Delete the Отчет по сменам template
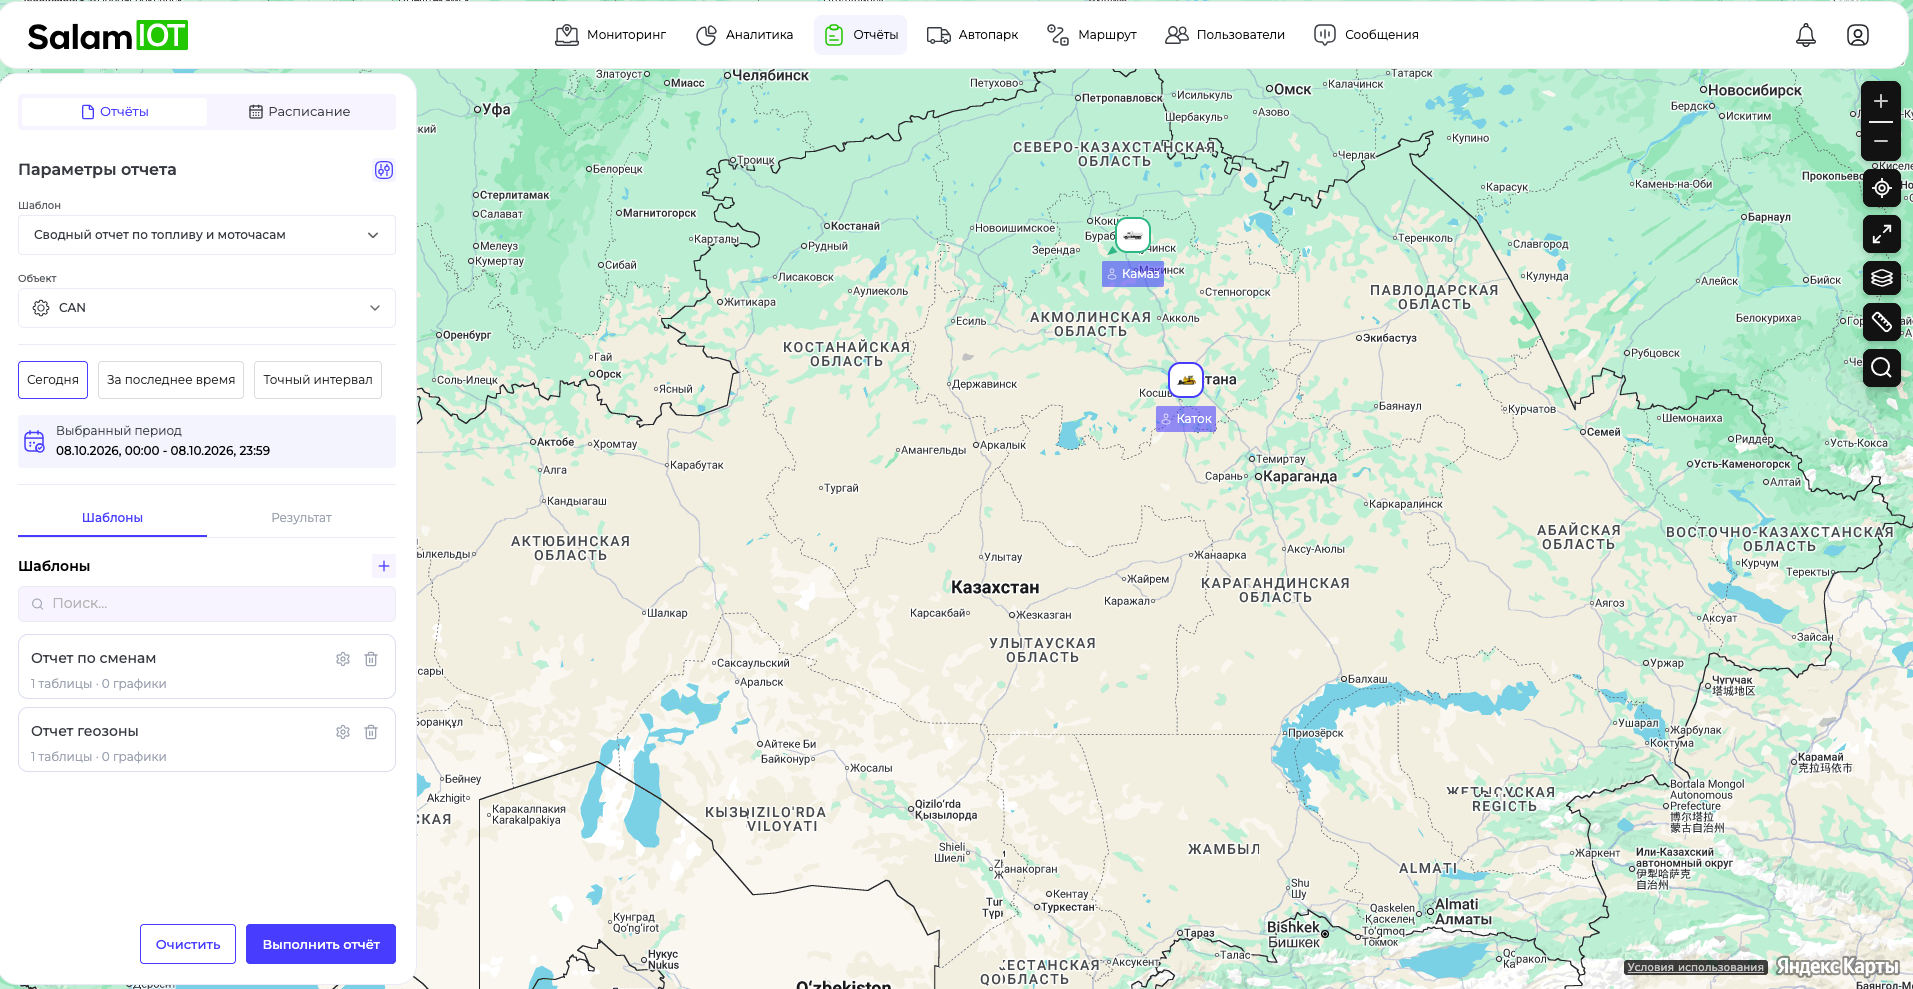1913x989 pixels. (371, 659)
